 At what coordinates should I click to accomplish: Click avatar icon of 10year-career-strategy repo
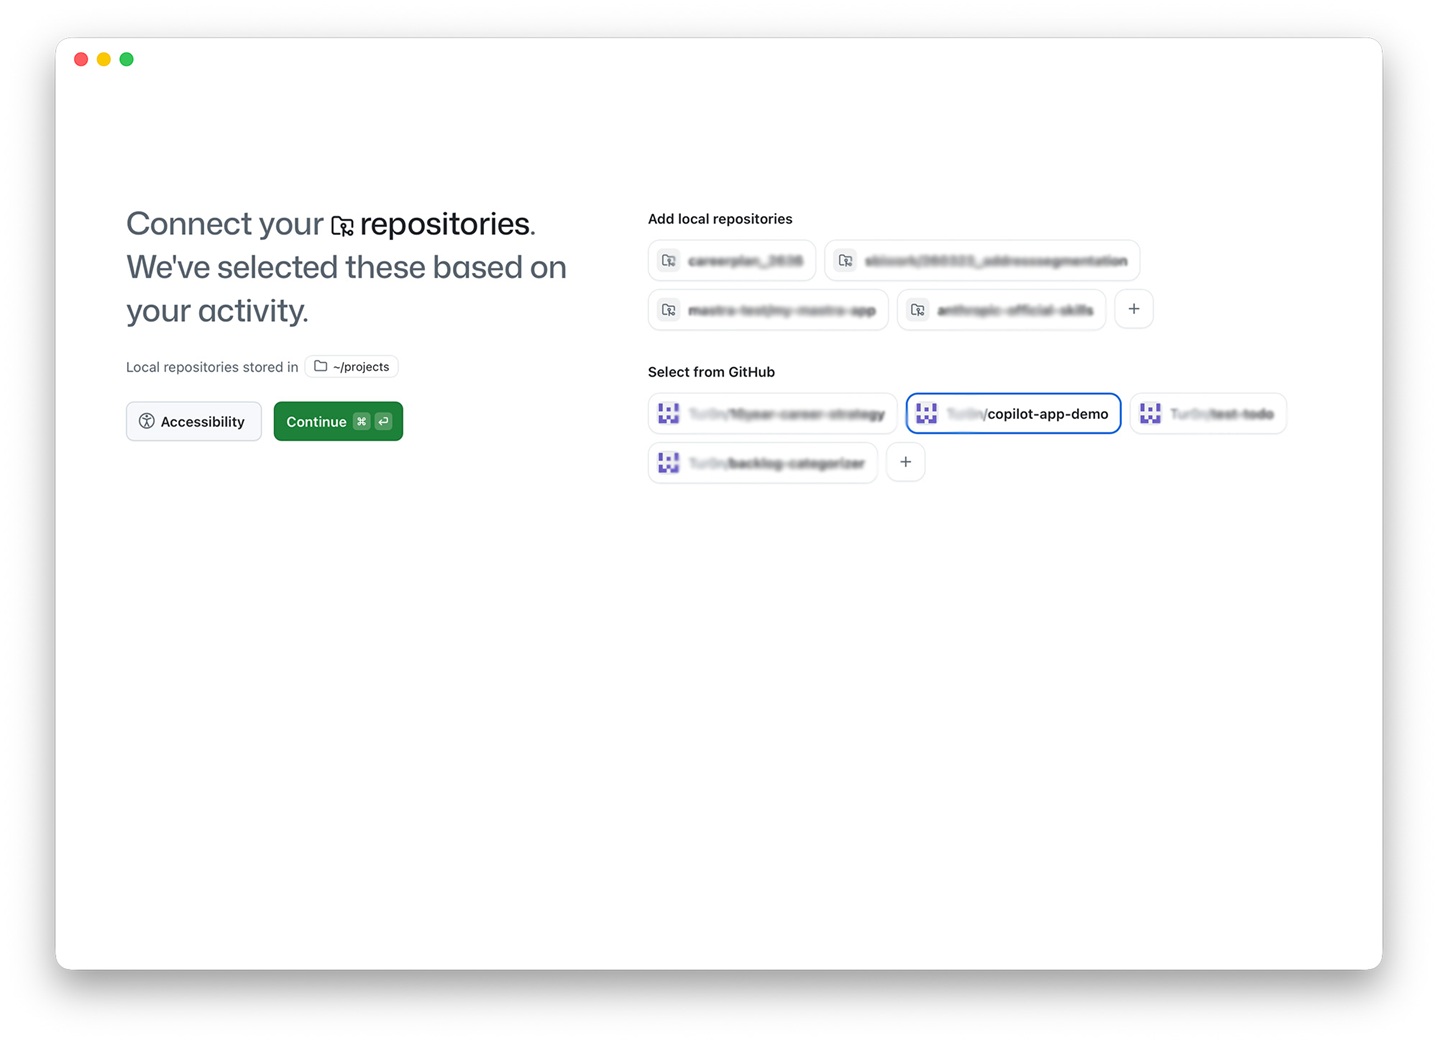(669, 414)
